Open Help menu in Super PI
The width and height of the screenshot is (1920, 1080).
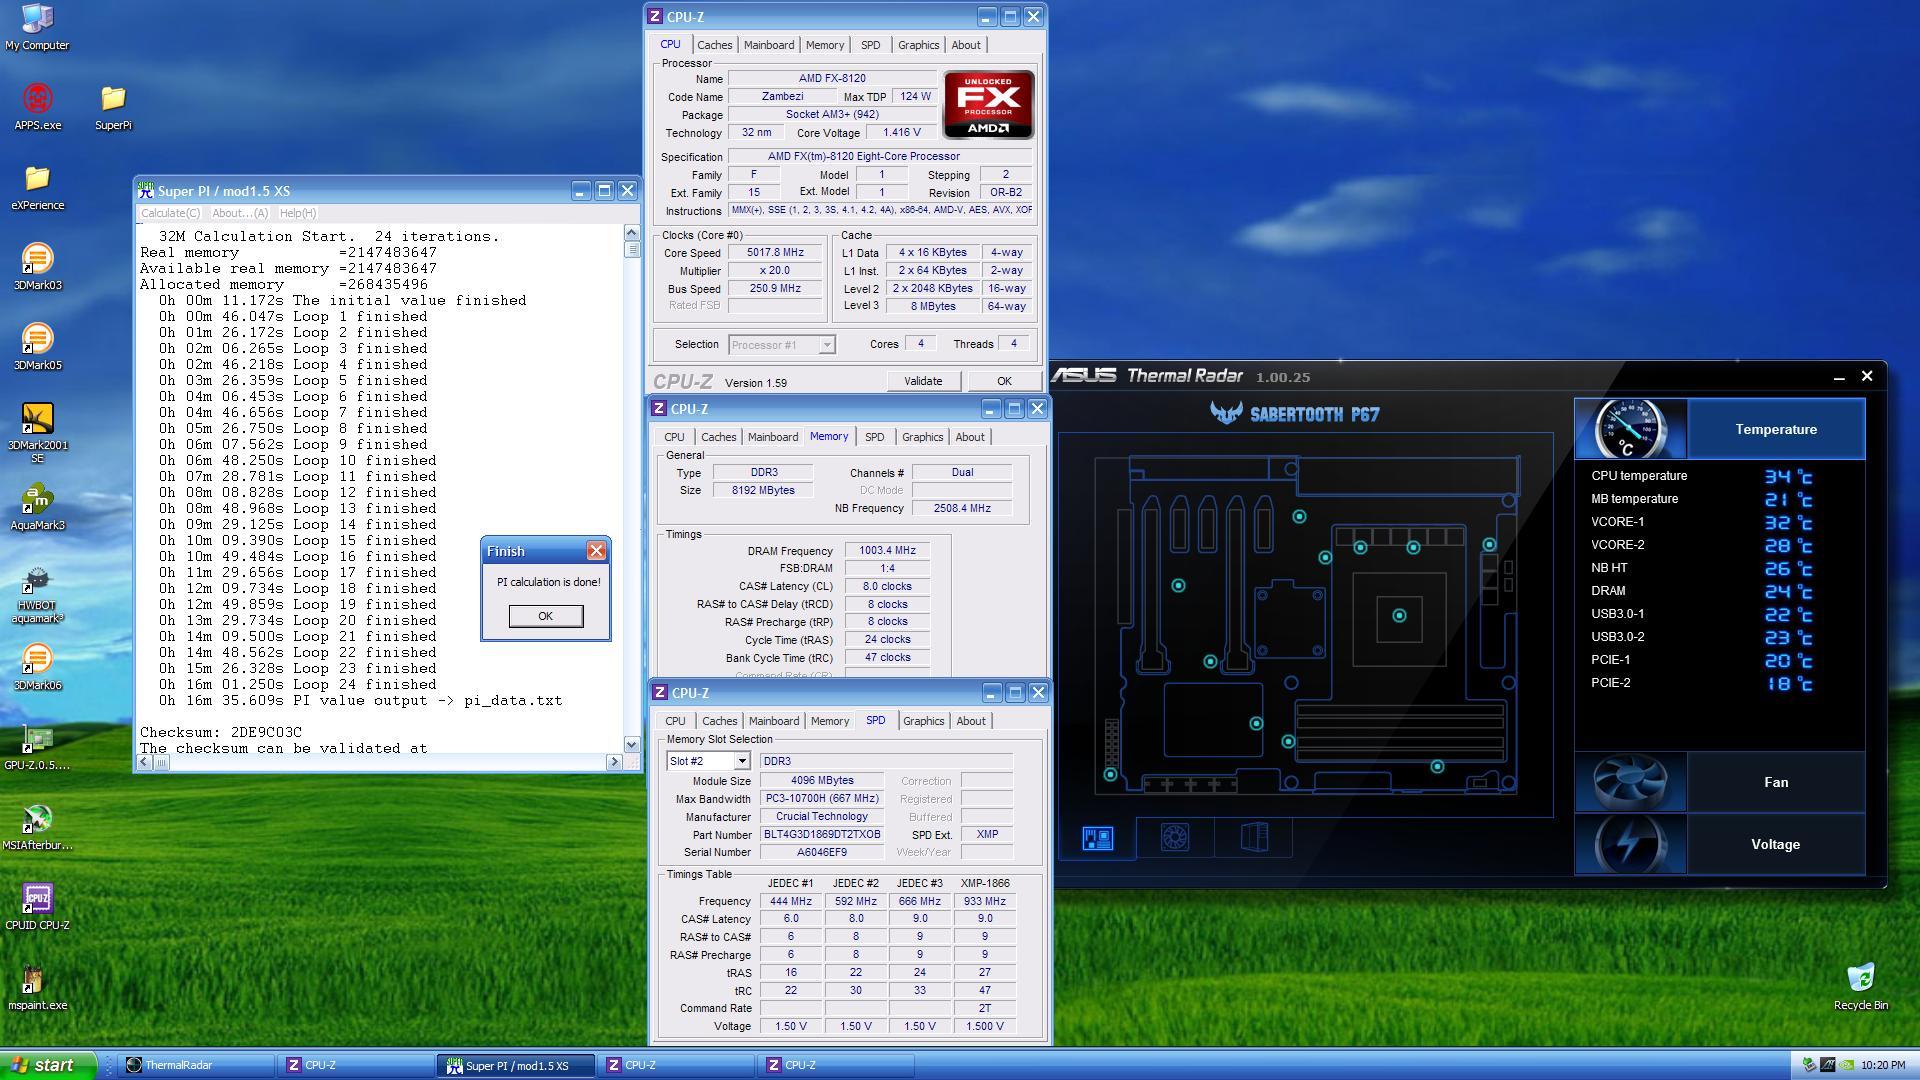tap(298, 213)
